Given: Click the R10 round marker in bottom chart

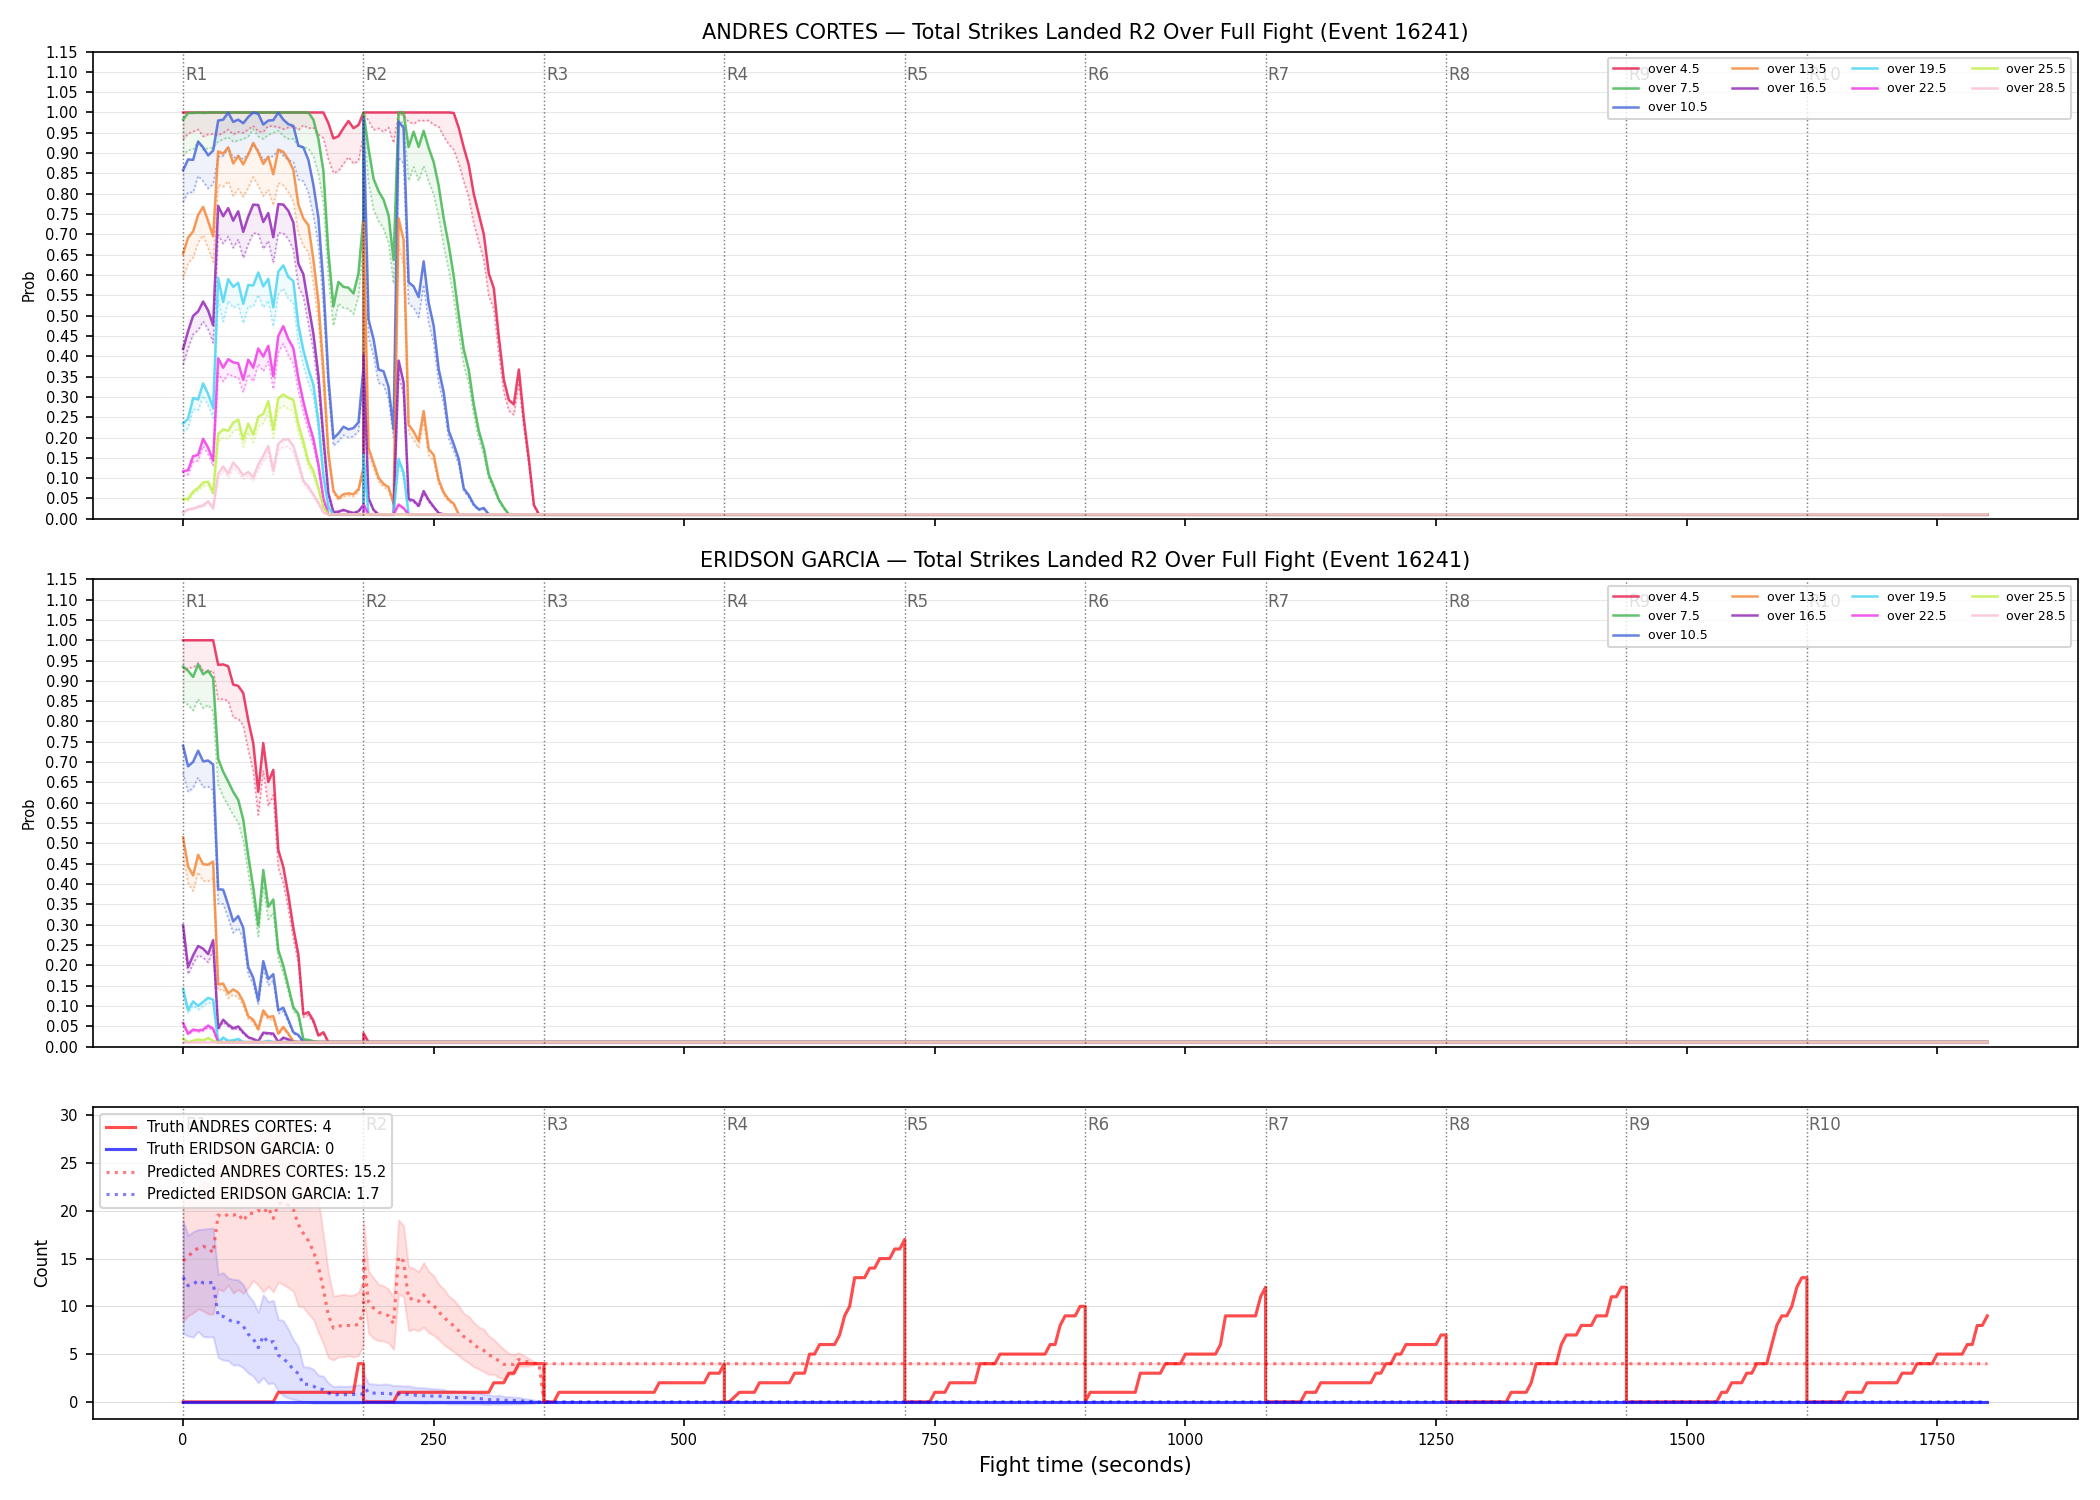Looking at the screenshot, I should coord(1824,1124).
